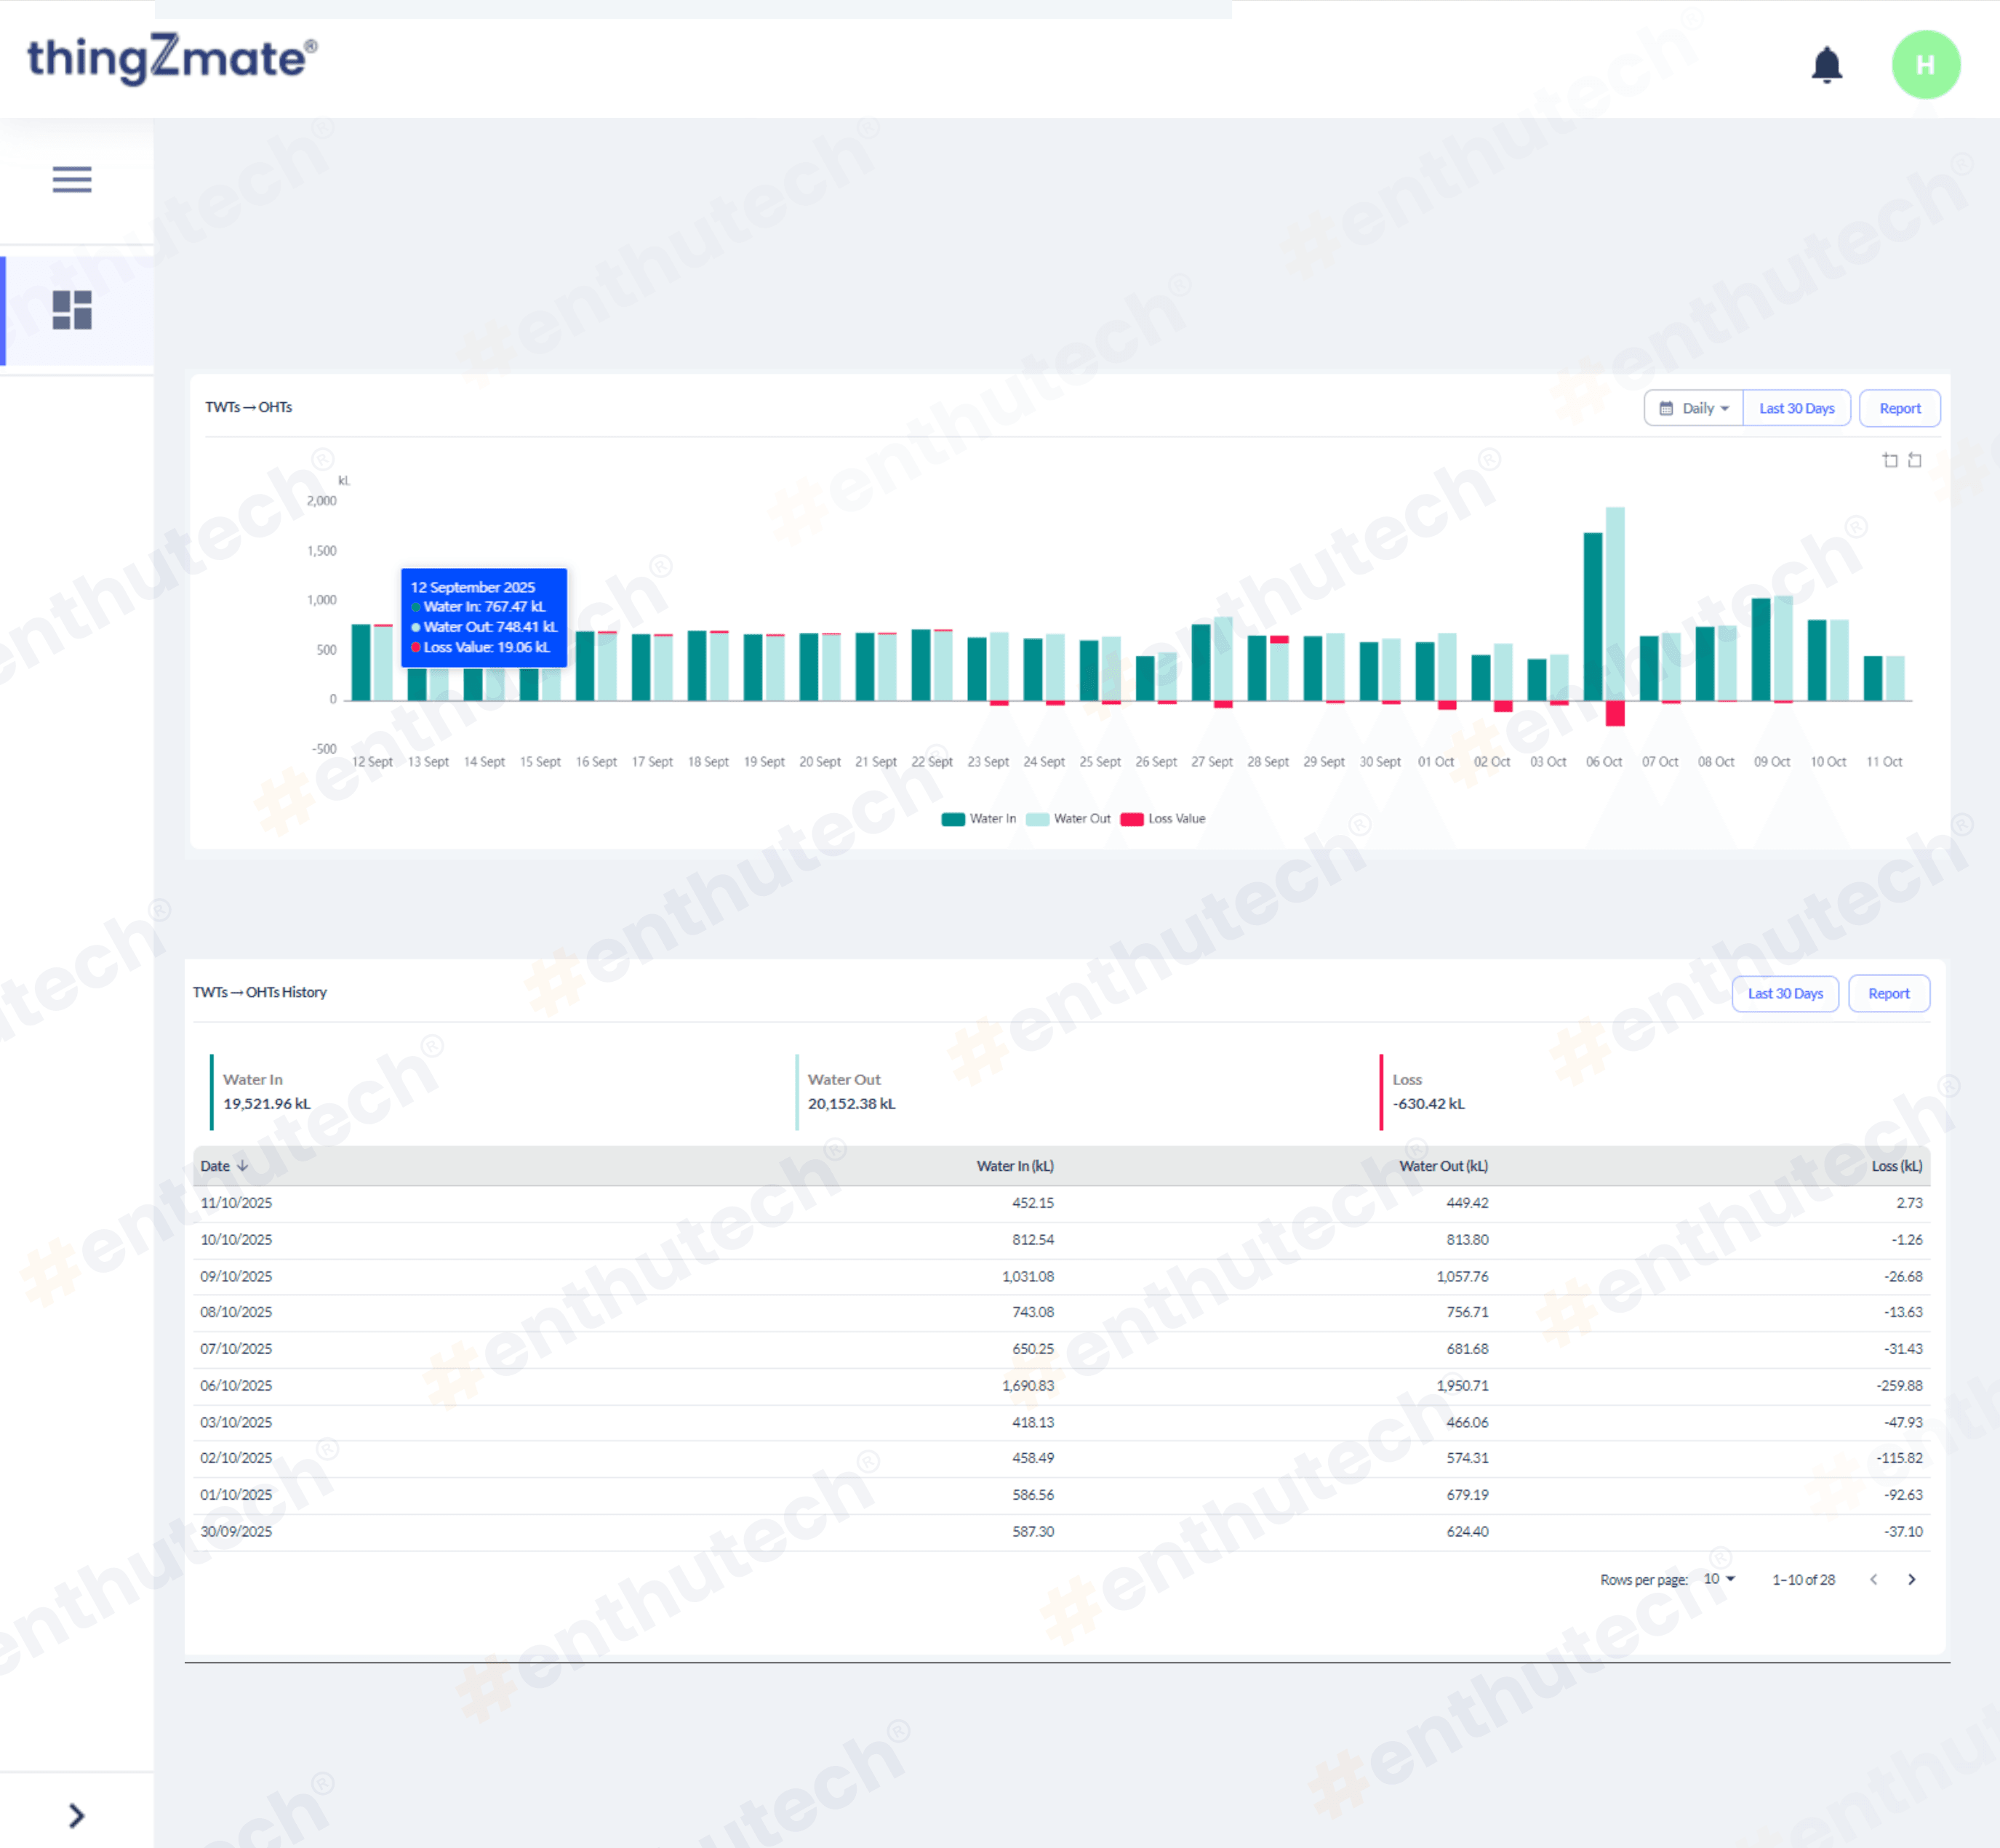
Task: Click the chart zoom area tool icon
Action: (x=1889, y=460)
